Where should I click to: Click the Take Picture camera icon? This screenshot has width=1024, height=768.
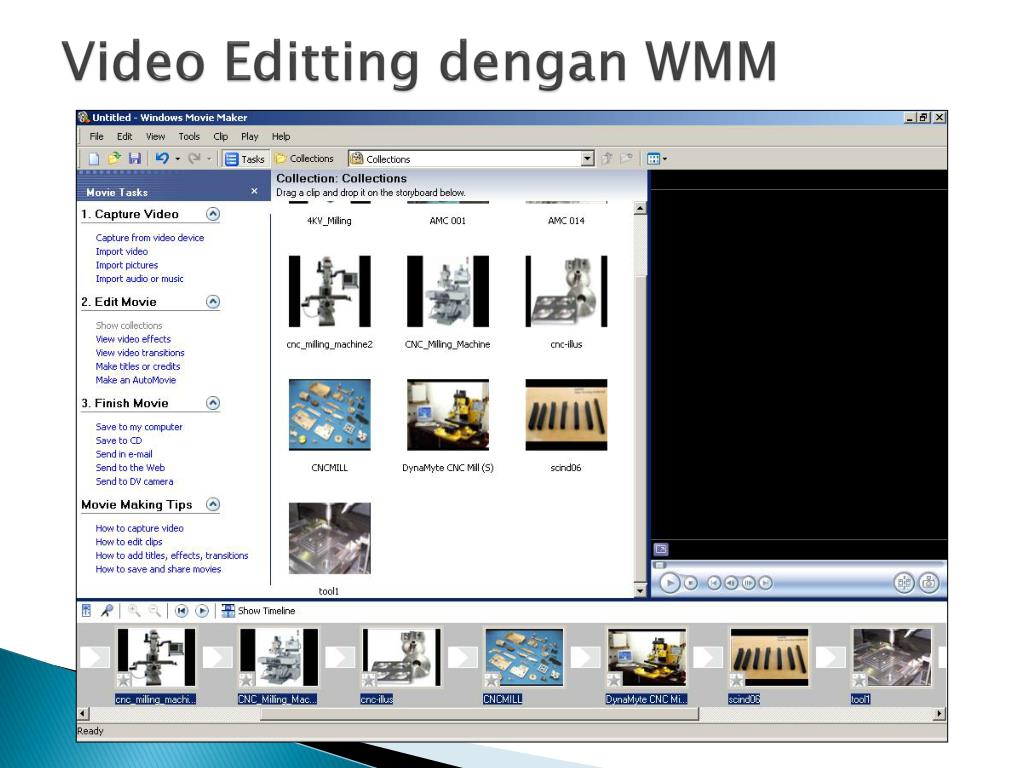(929, 583)
